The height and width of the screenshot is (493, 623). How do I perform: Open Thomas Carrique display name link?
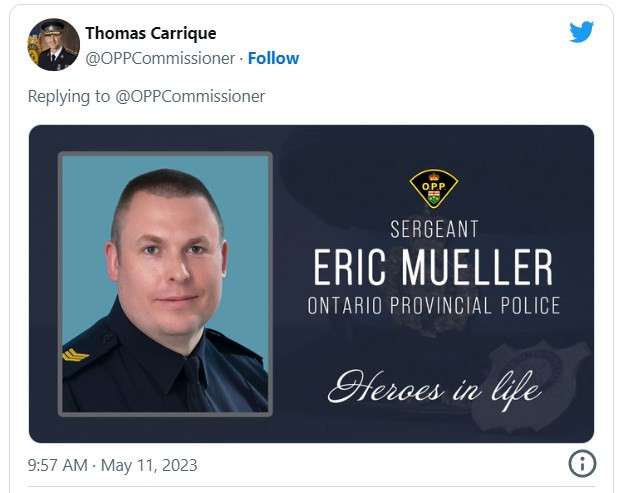(x=151, y=33)
